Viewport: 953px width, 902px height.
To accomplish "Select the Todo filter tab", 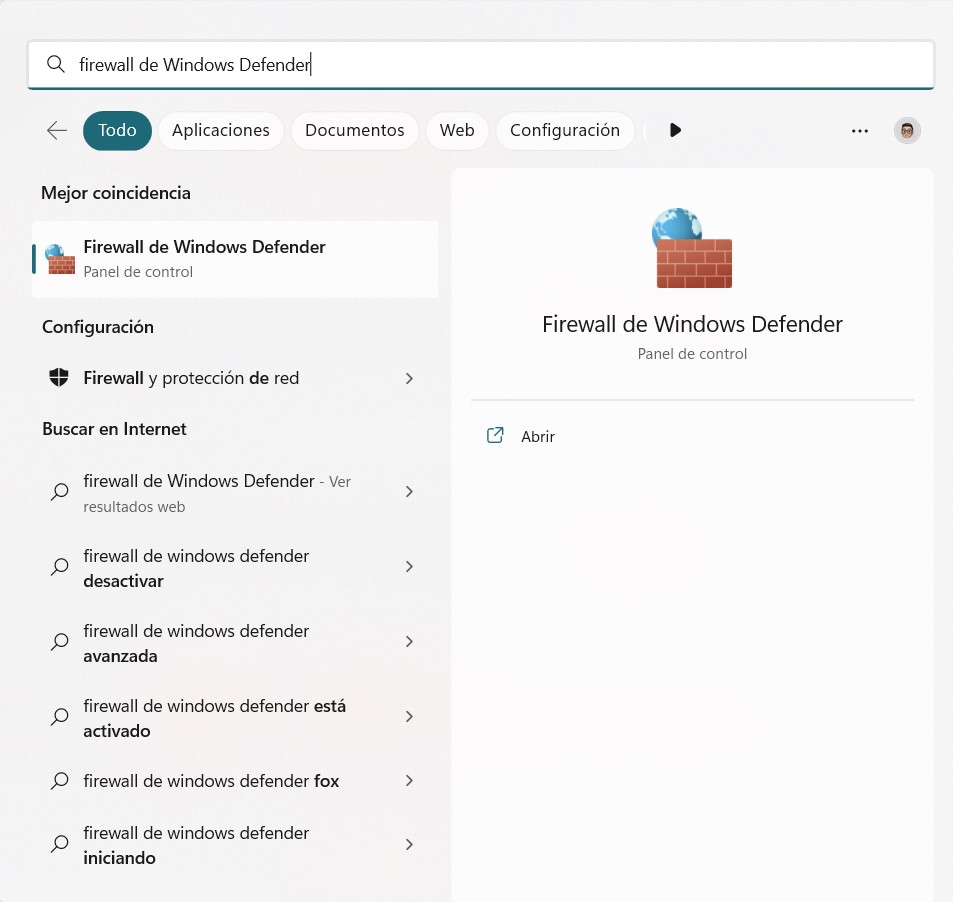I will click(117, 131).
